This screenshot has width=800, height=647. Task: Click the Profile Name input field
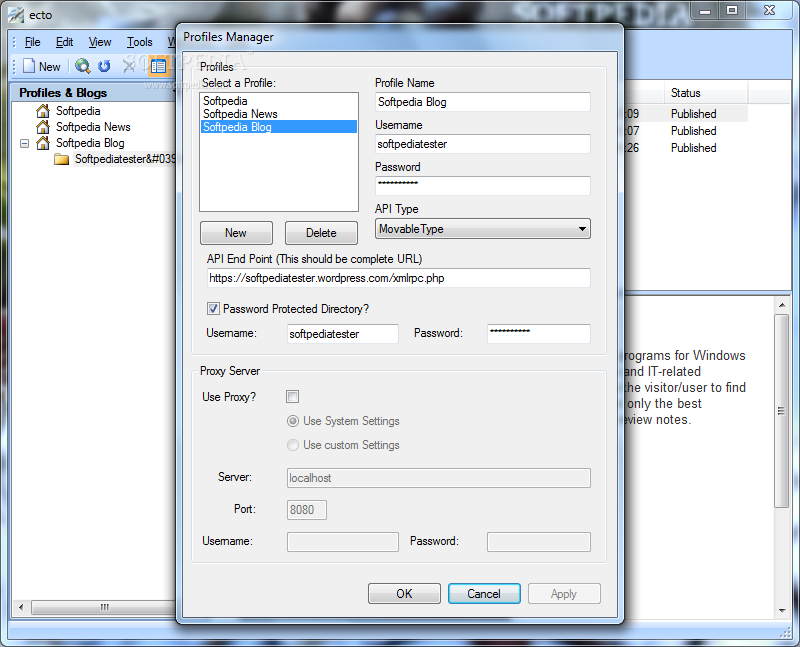coord(483,102)
